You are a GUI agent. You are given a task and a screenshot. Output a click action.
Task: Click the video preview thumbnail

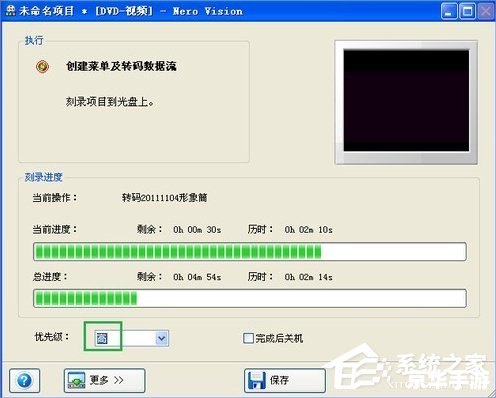point(406,101)
